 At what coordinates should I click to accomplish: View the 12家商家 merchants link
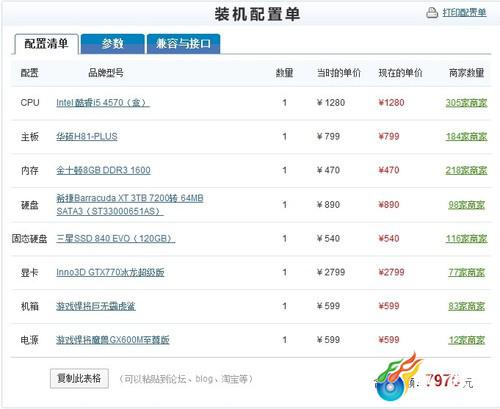[466, 340]
